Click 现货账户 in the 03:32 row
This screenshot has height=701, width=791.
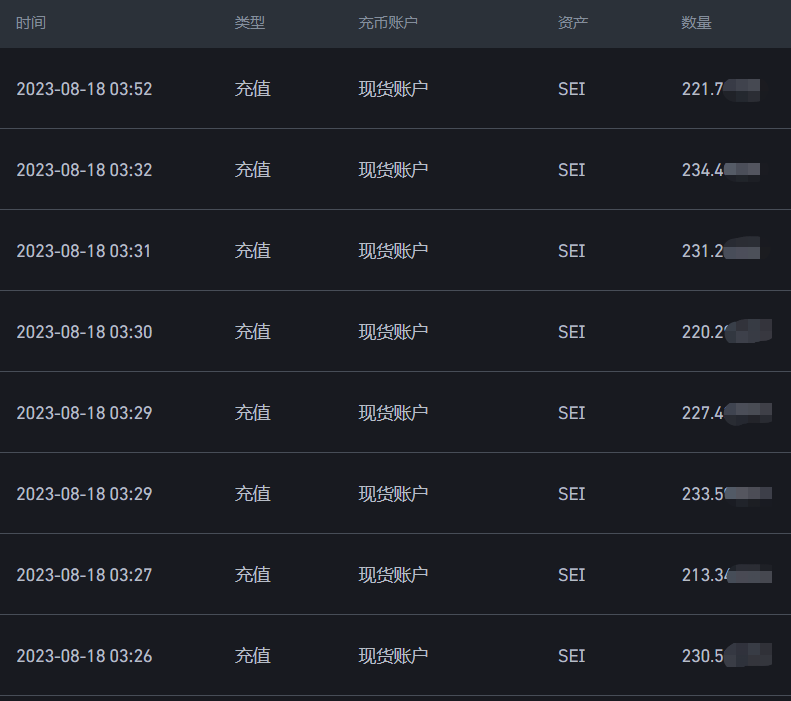(393, 170)
